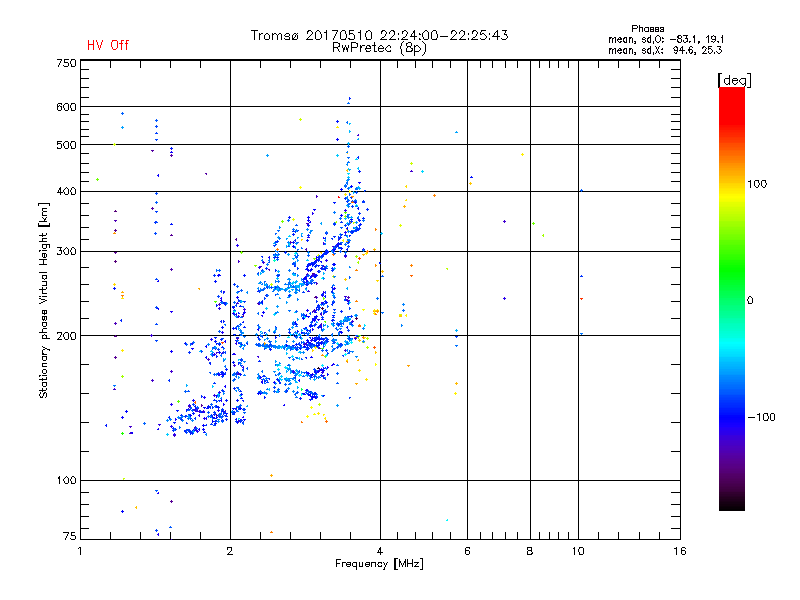The height and width of the screenshot is (600, 800).
Task: Click the y-axis '600' tick label
Action: click(x=66, y=107)
